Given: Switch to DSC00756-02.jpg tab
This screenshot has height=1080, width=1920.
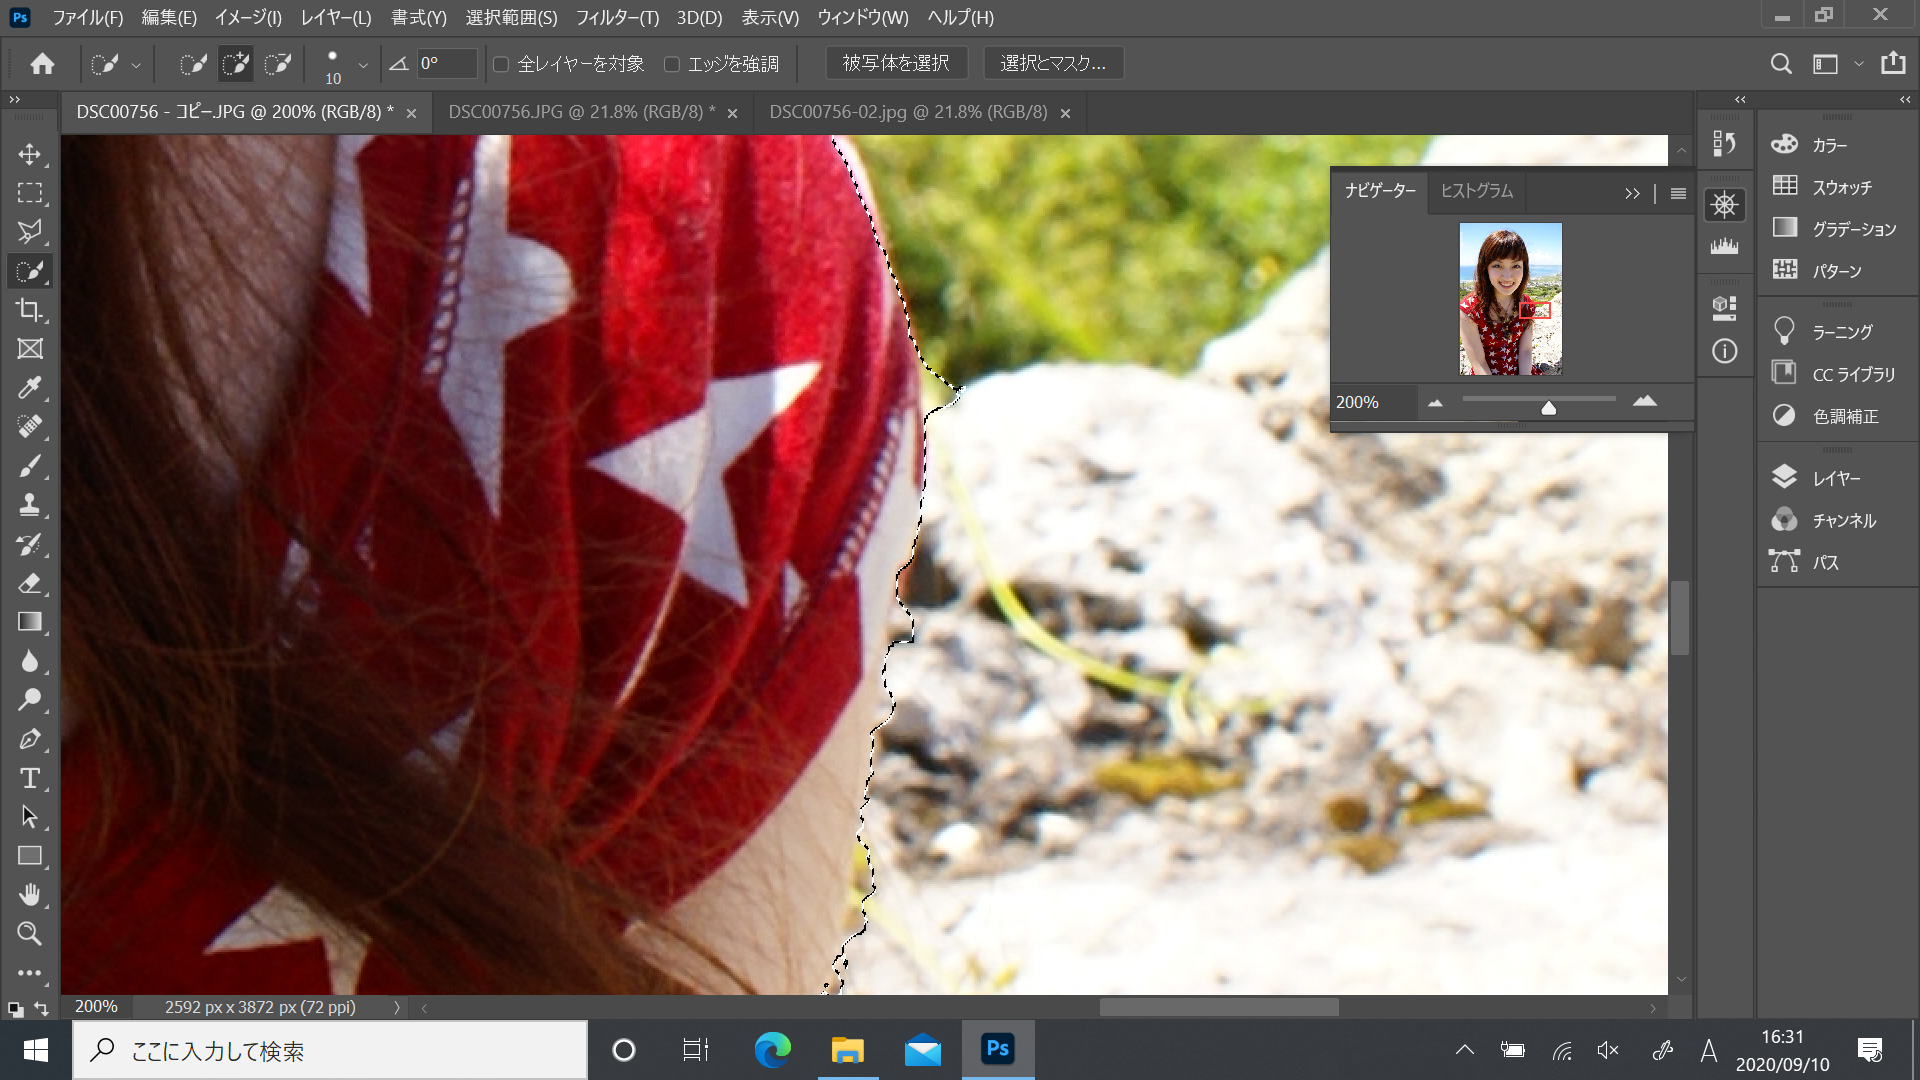Looking at the screenshot, I should (x=907, y=112).
